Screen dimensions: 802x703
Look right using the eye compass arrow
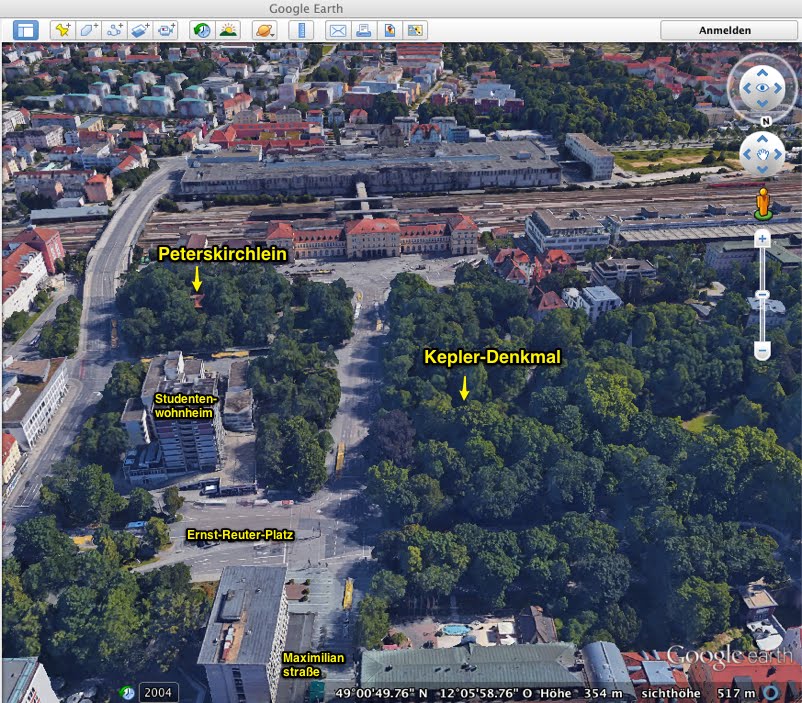click(x=777, y=88)
